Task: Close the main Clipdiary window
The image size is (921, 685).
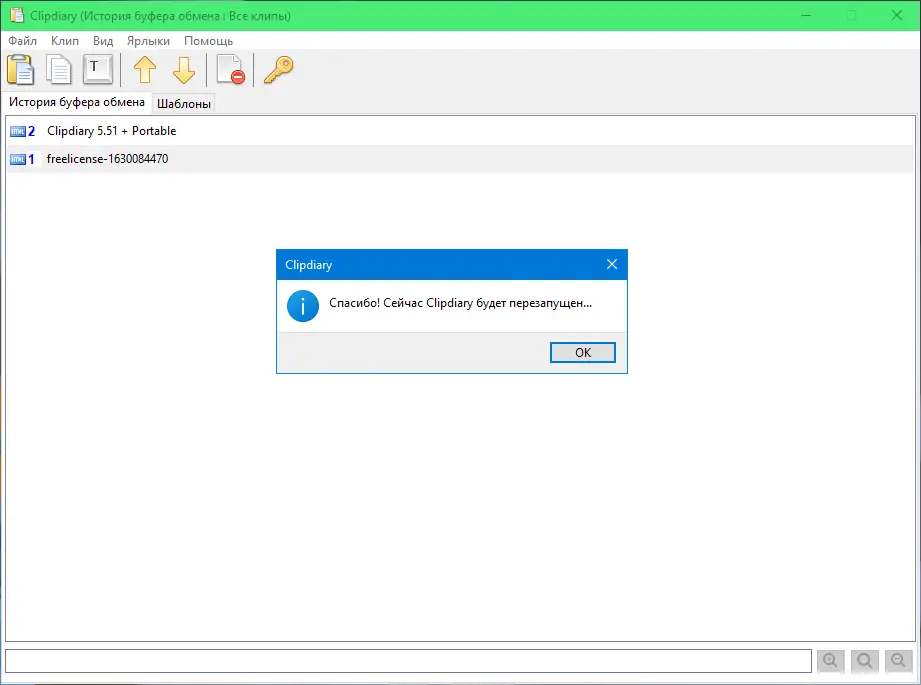Action: pos(897,15)
